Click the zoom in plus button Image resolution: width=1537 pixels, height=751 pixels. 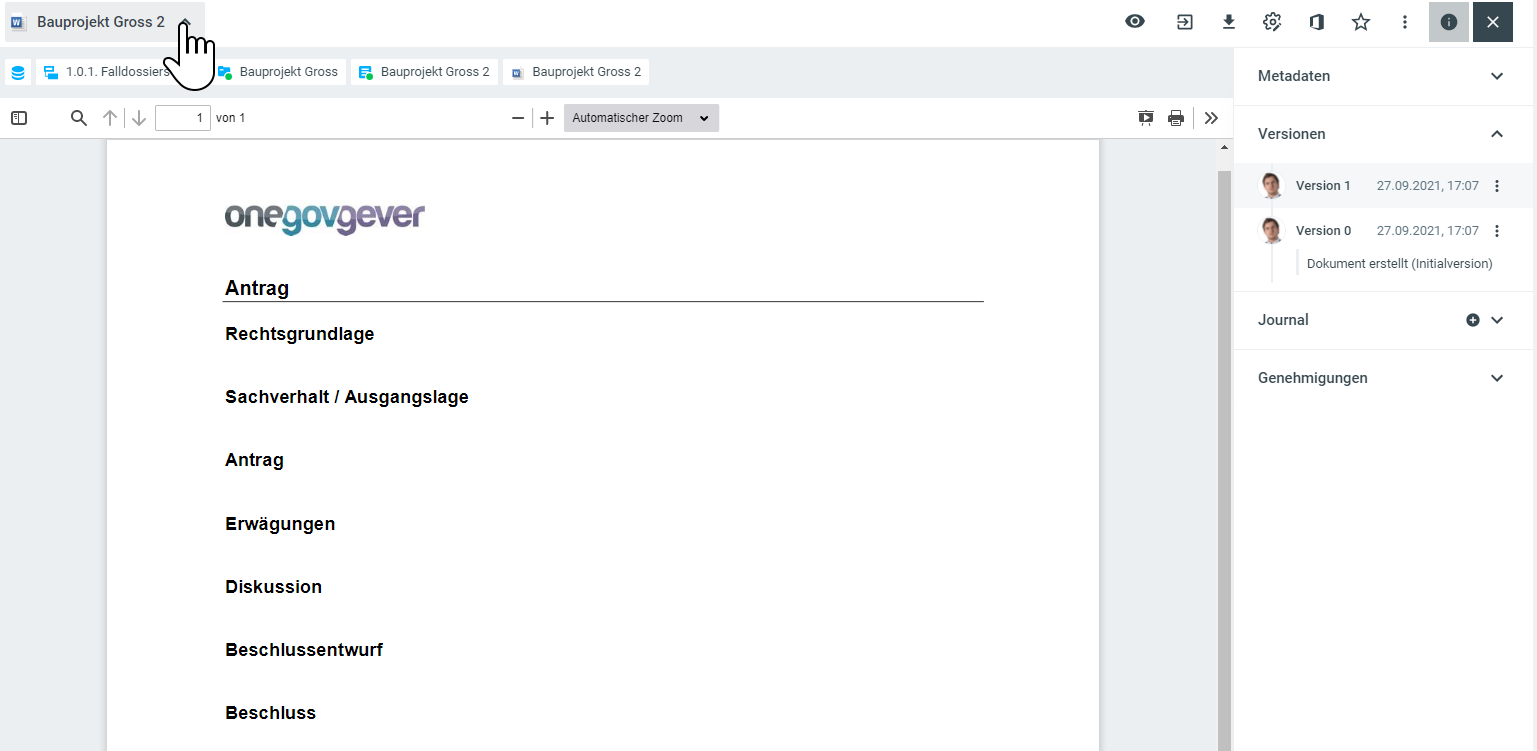[547, 118]
